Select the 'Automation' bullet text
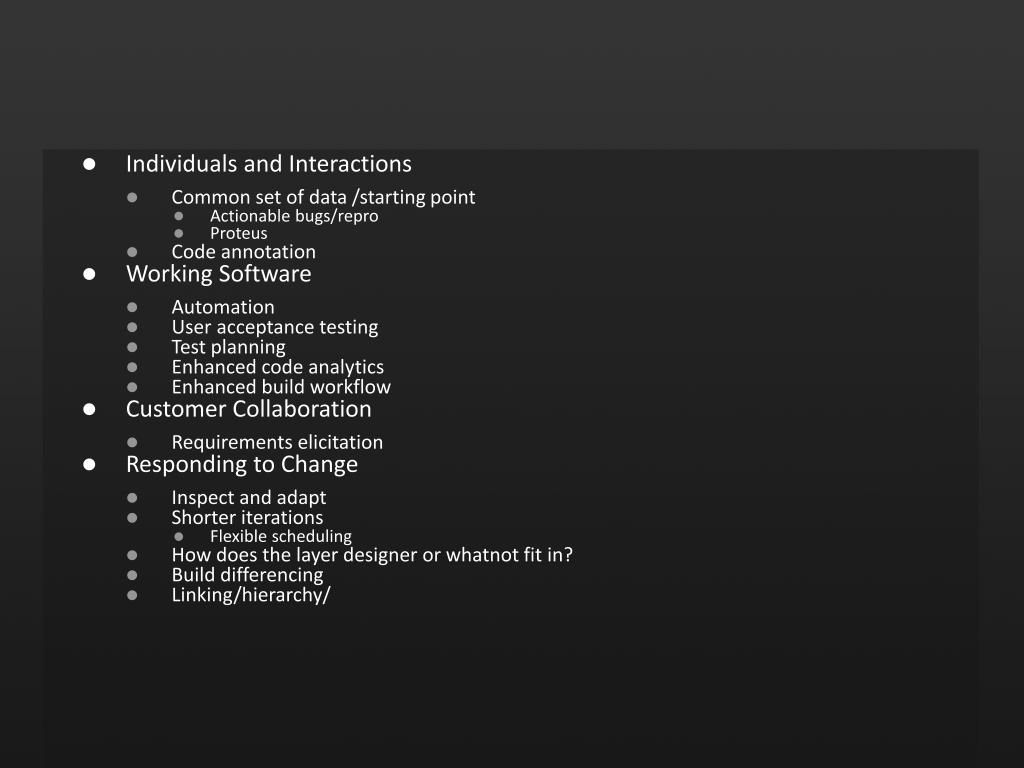The image size is (1024, 768). pyautogui.click(x=223, y=307)
